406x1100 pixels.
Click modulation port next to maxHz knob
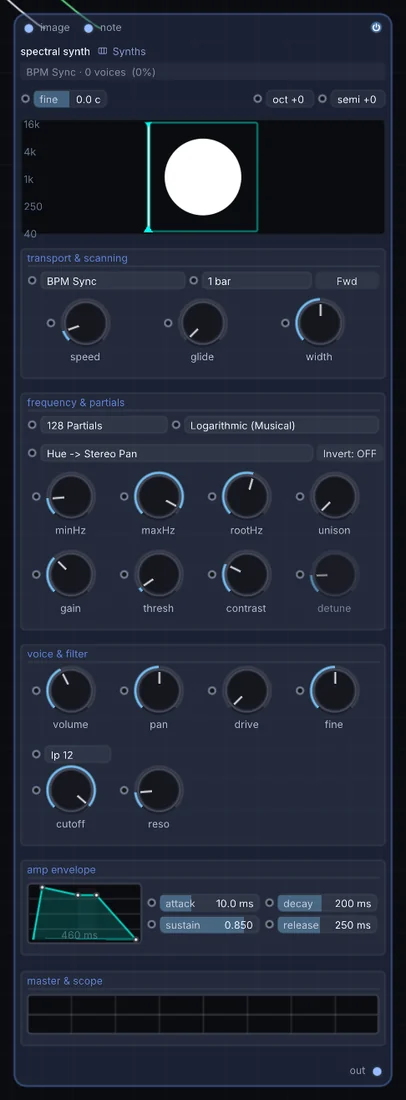click(124, 496)
